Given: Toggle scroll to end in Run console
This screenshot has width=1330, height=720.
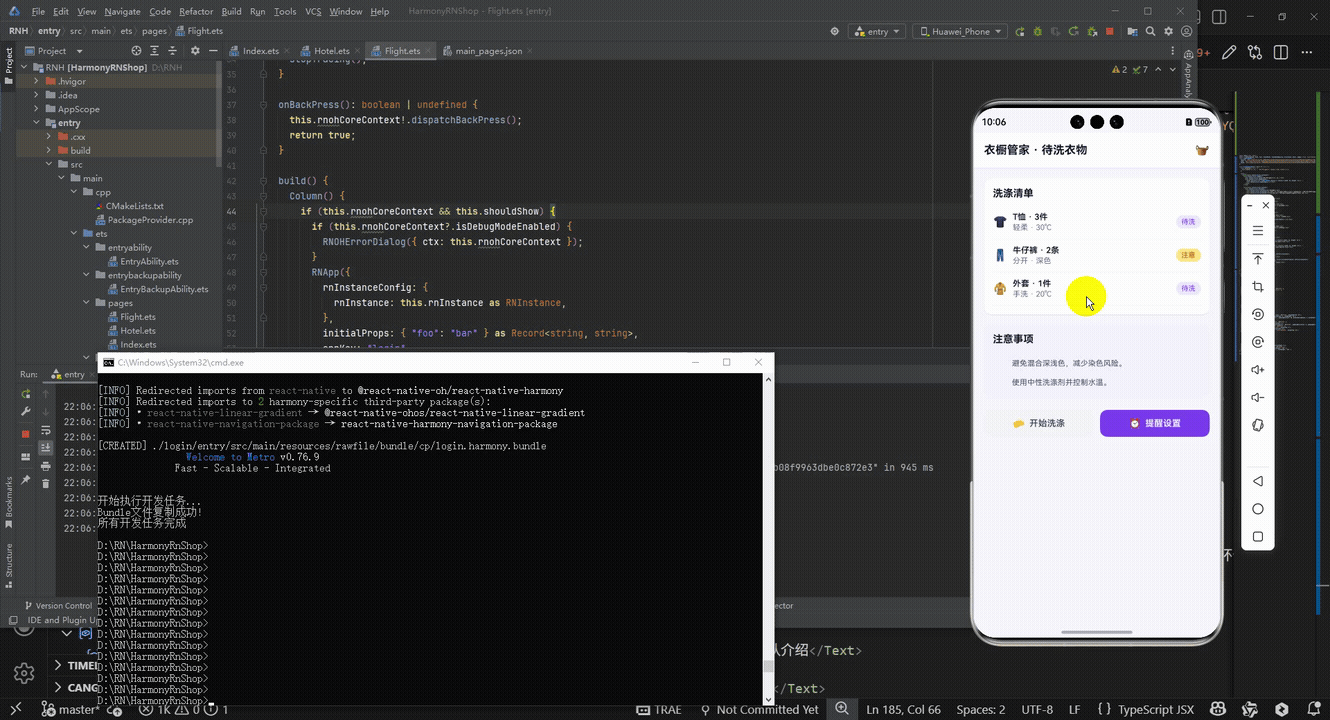Looking at the screenshot, I should click(x=46, y=448).
